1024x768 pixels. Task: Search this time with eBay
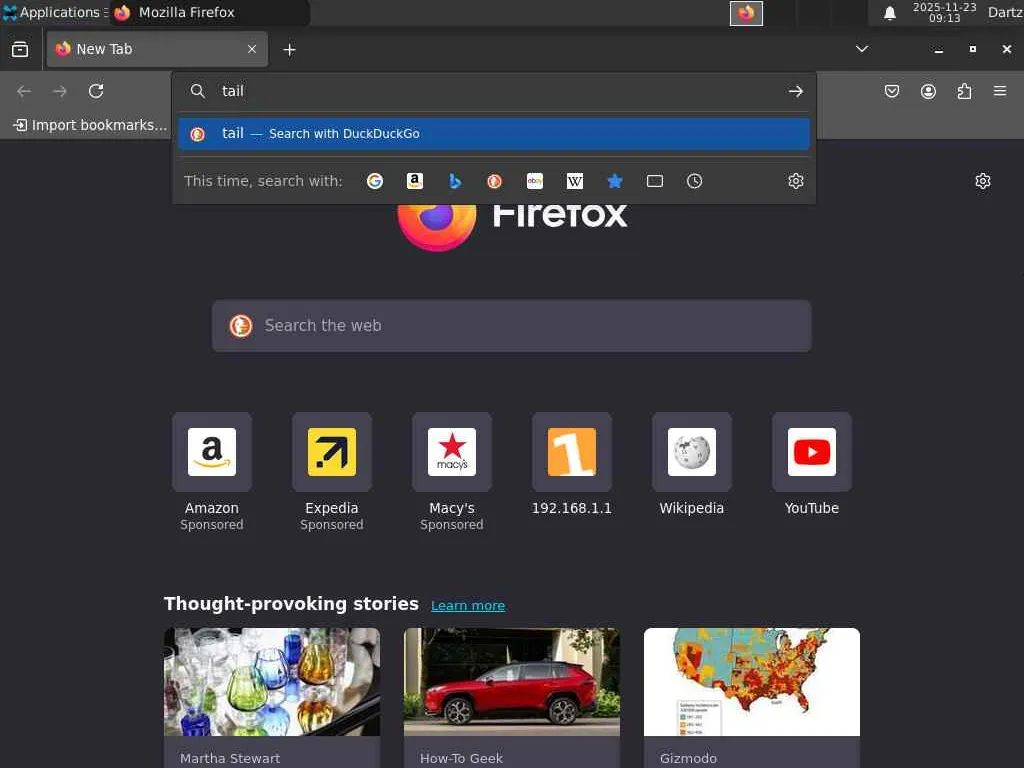535,181
